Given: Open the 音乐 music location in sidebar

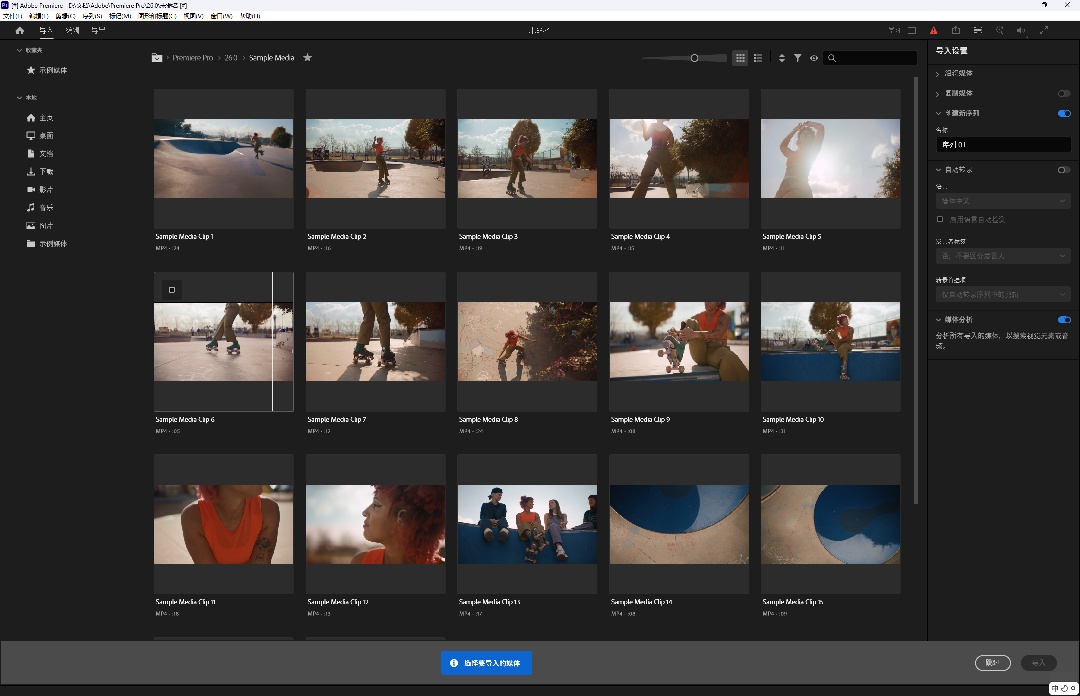Looking at the screenshot, I should (x=40, y=207).
